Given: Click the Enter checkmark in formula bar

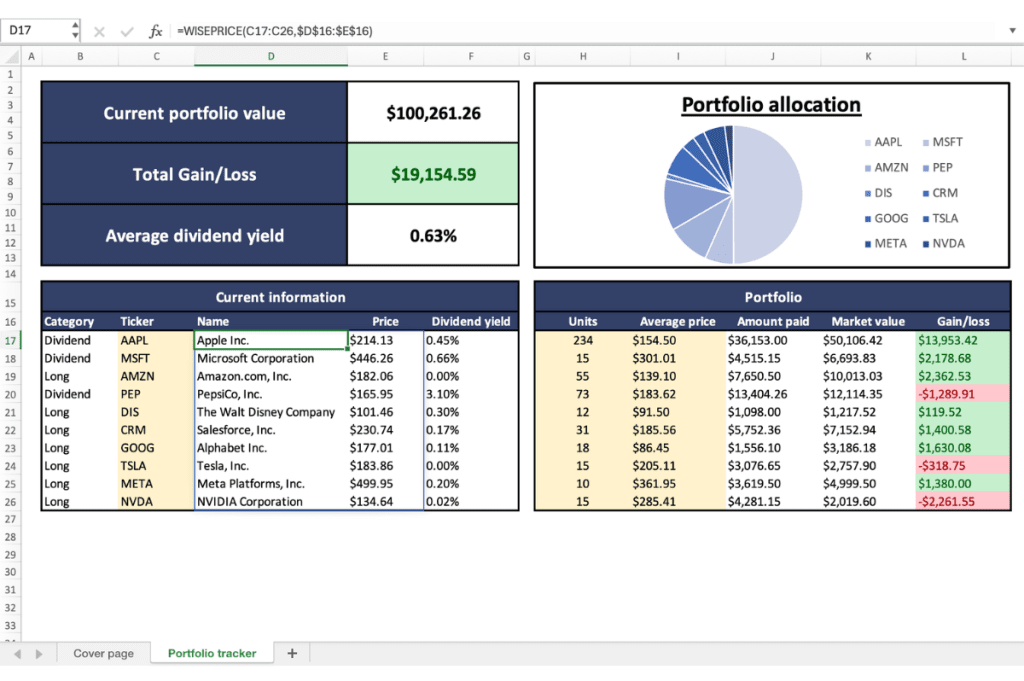Looking at the screenshot, I should coord(127,31).
